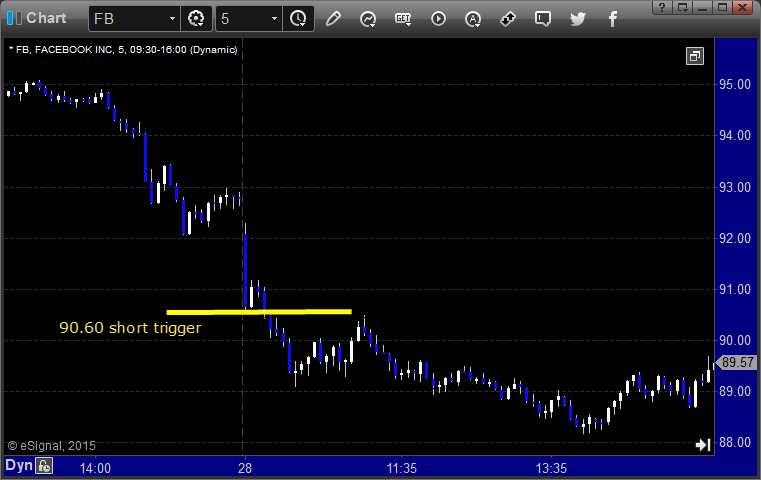Select the yellow trigger line
The image size is (761, 480).
(259, 312)
